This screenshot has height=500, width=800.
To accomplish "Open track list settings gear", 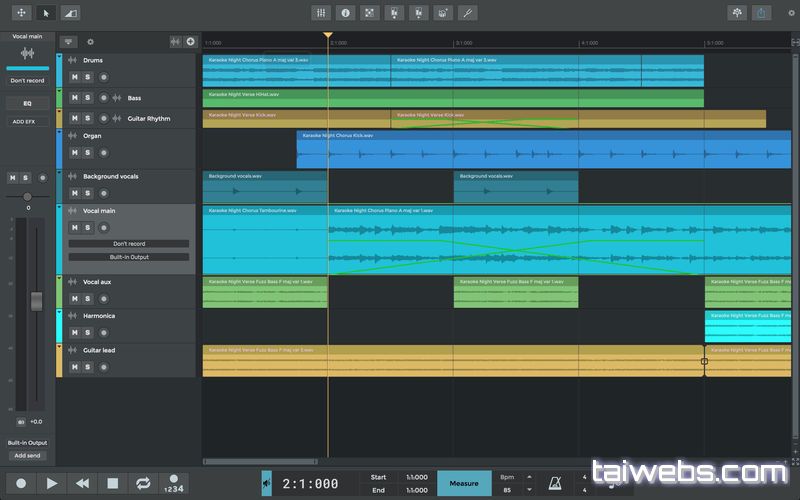I will point(90,42).
